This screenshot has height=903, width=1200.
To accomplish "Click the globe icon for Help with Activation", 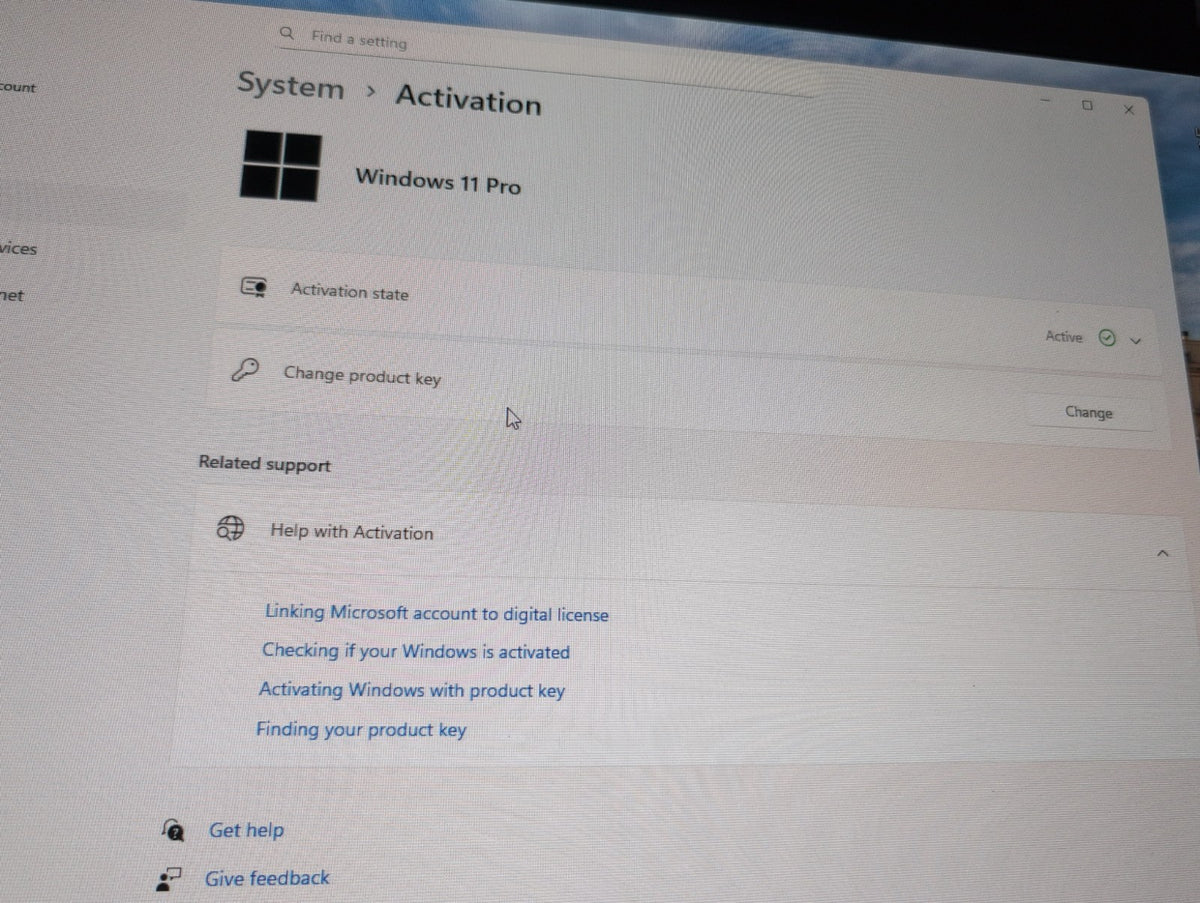I will click(x=230, y=528).
